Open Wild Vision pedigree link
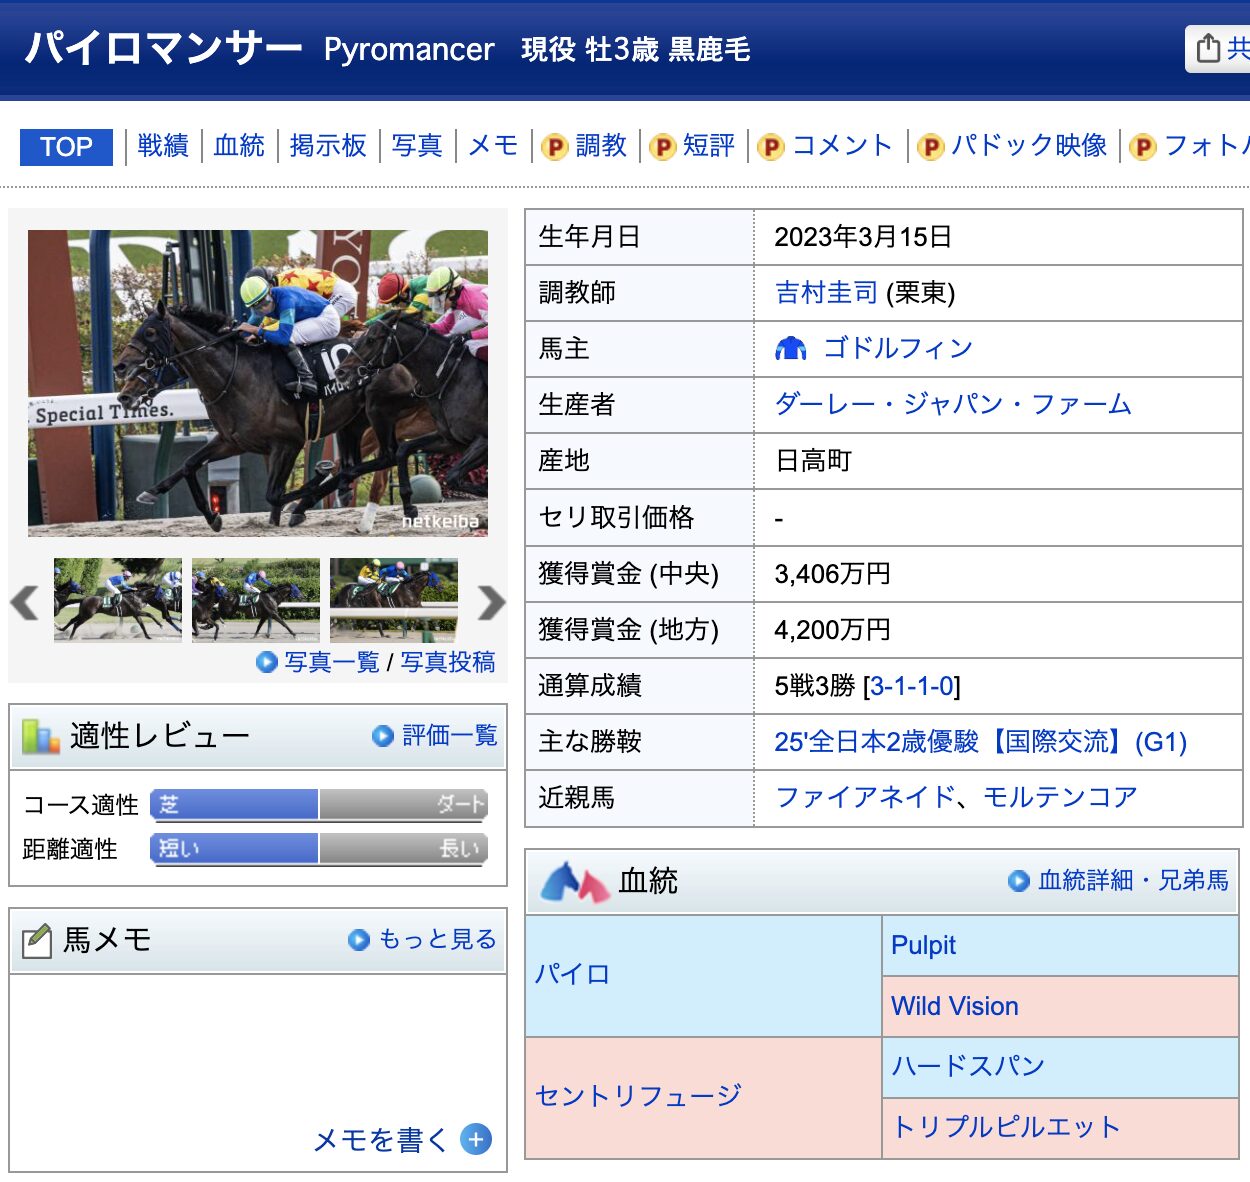Screen dimensions: 1250x1182 point(955,1006)
